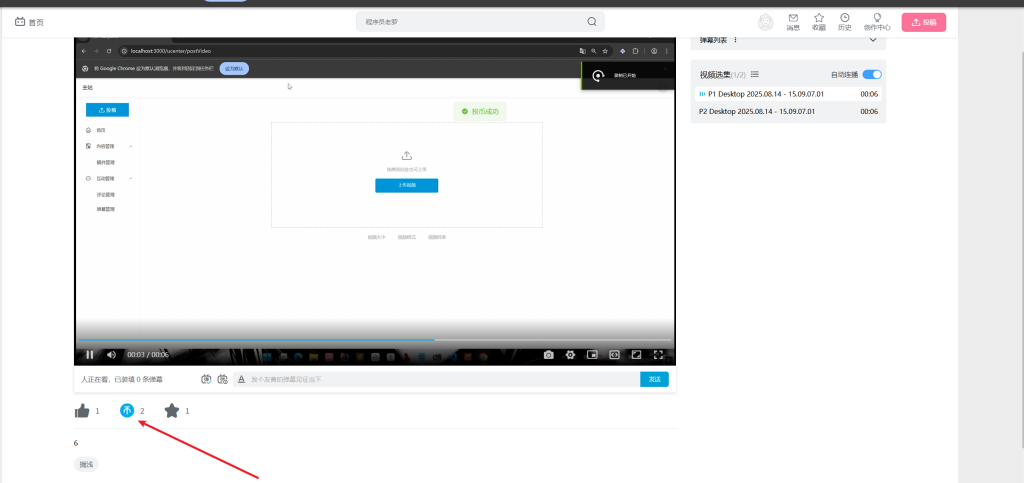Screen dimensions: 1024x483
Task: Enable picture-in-picture mode in player
Action: (x=592, y=354)
